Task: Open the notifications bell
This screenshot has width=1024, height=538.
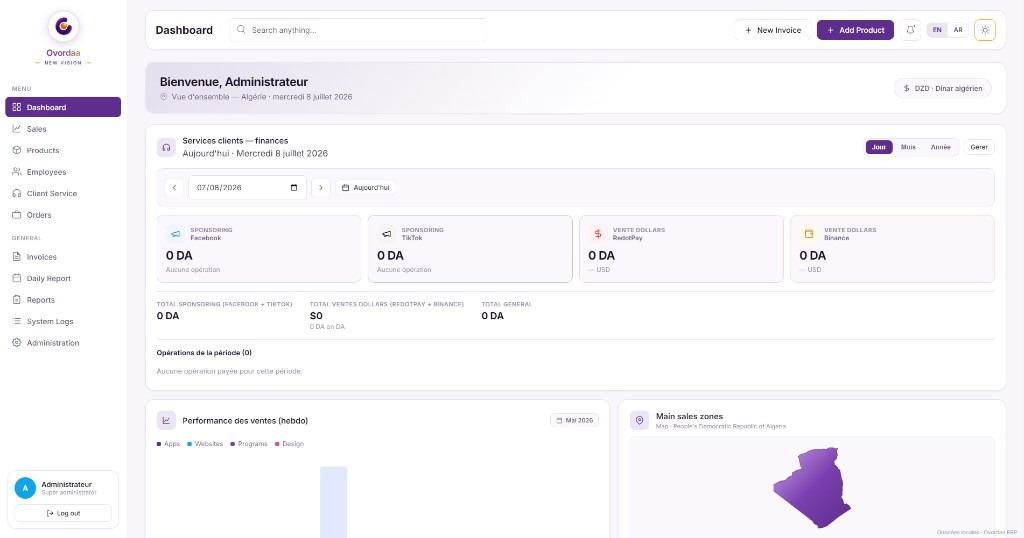Action: click(x=910, y=30)
